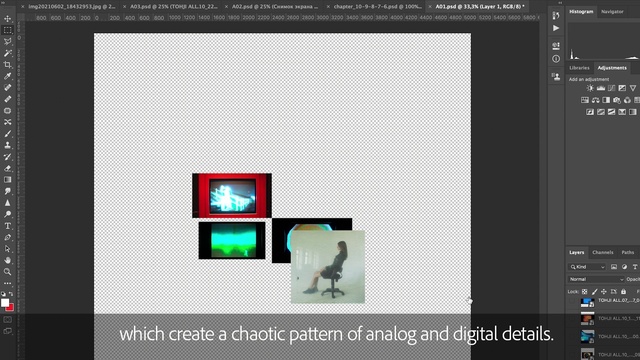Screen dimensions: 640x360
Task: Toggle prevent artboard auto-nesting lock
Action: click(x=613, y=291)
